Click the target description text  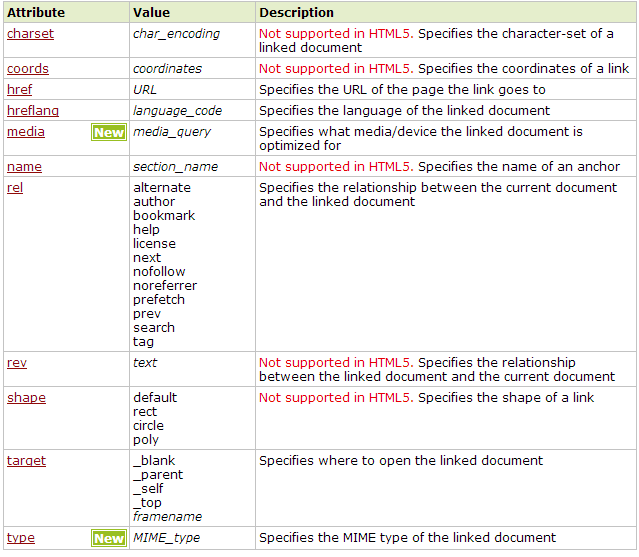(x=401, y=460)
